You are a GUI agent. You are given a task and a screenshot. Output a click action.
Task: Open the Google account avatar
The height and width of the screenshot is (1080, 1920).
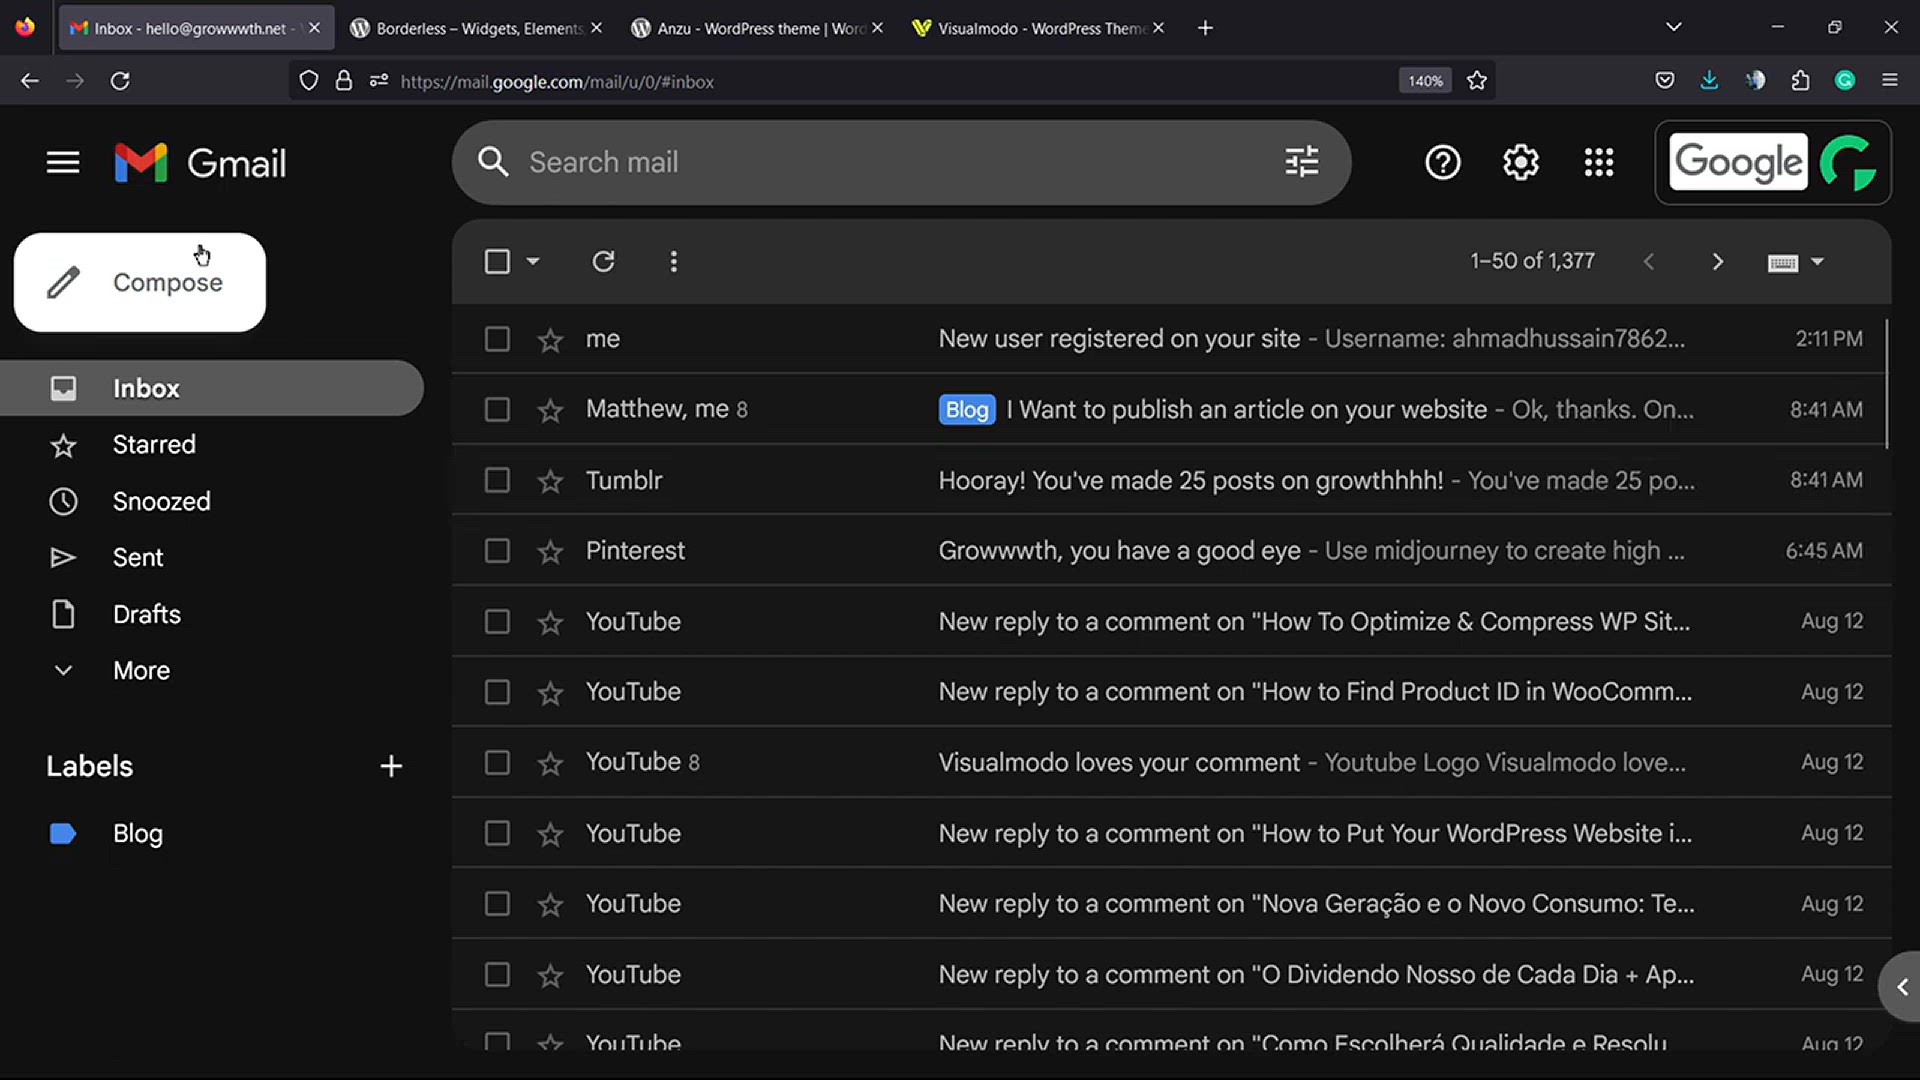pyautogui.click(x=1848, y=162)
